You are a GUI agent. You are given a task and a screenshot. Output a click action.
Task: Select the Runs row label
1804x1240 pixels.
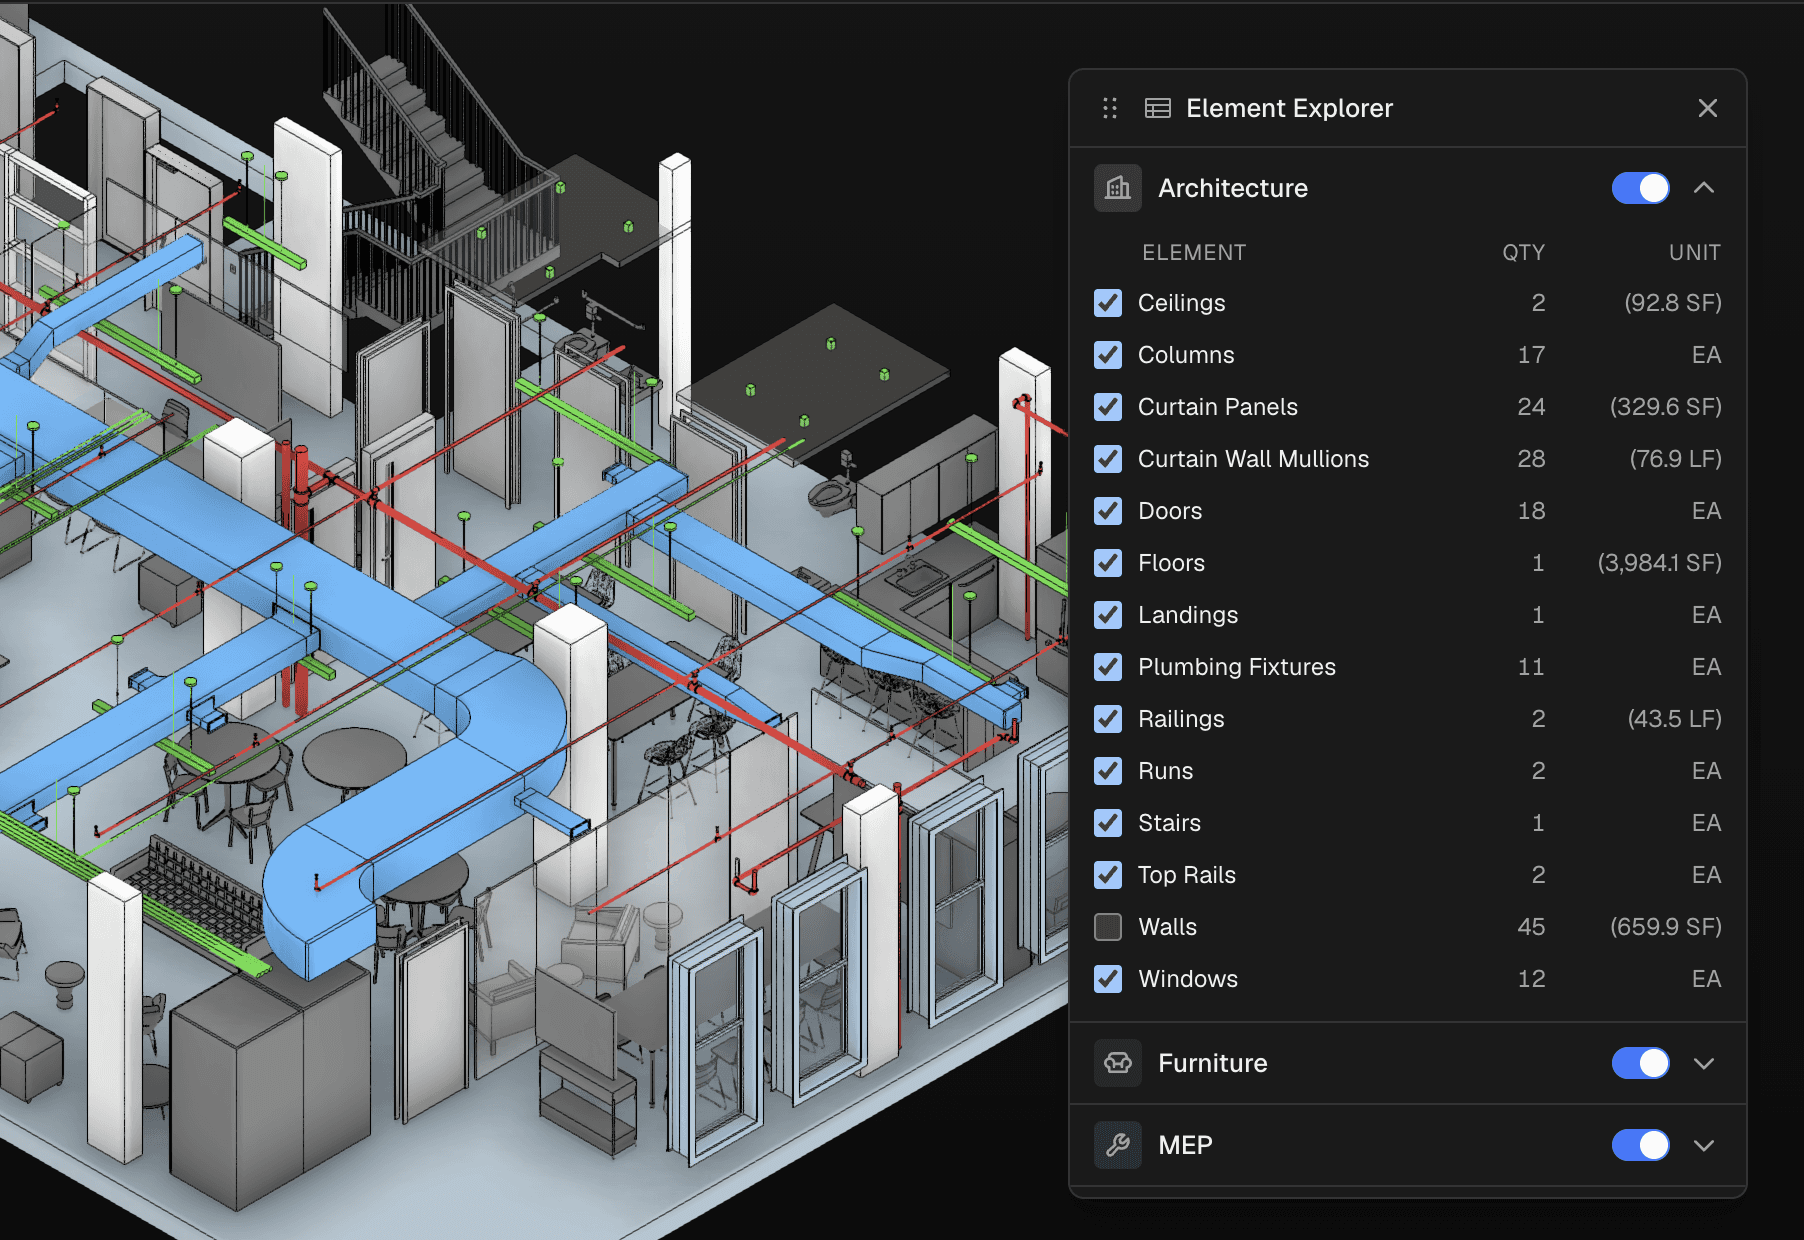tap(1165, 771)
